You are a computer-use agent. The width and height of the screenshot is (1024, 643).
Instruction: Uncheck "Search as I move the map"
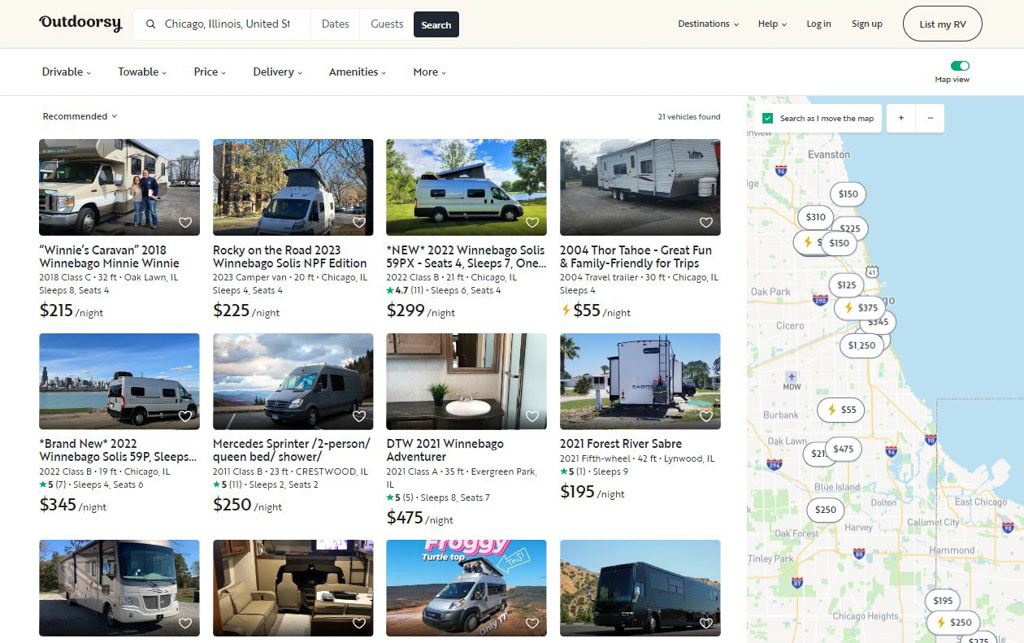click(767, 118)
